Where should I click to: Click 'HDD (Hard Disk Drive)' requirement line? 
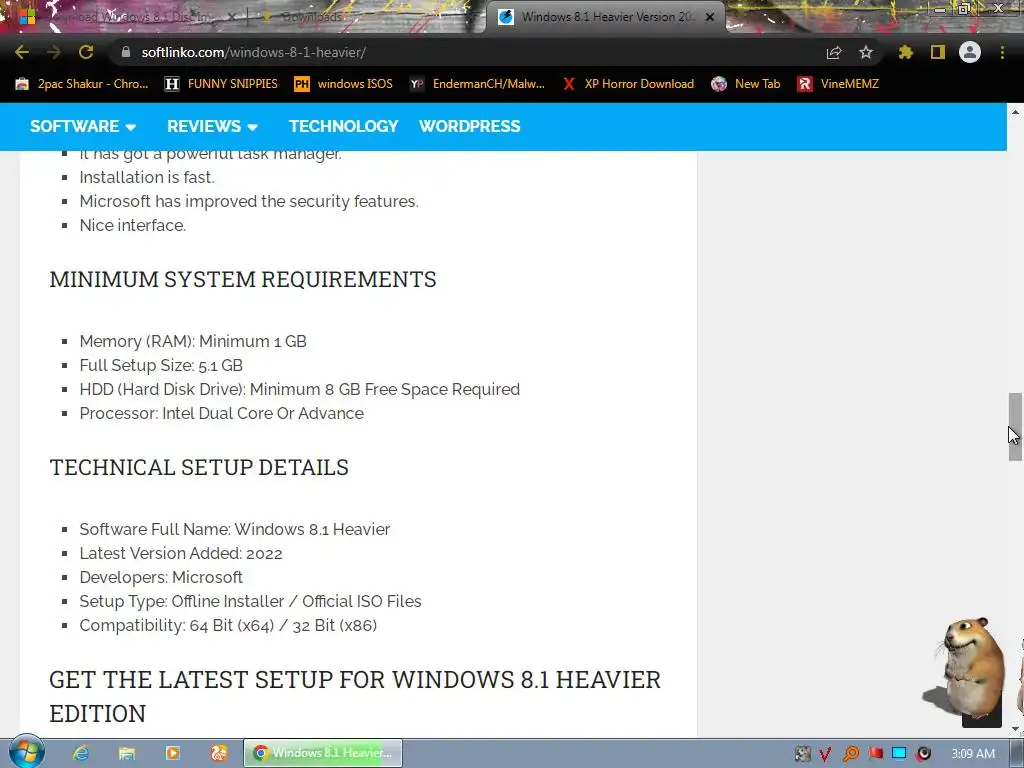pyautogui.click(x=300, y=390)
